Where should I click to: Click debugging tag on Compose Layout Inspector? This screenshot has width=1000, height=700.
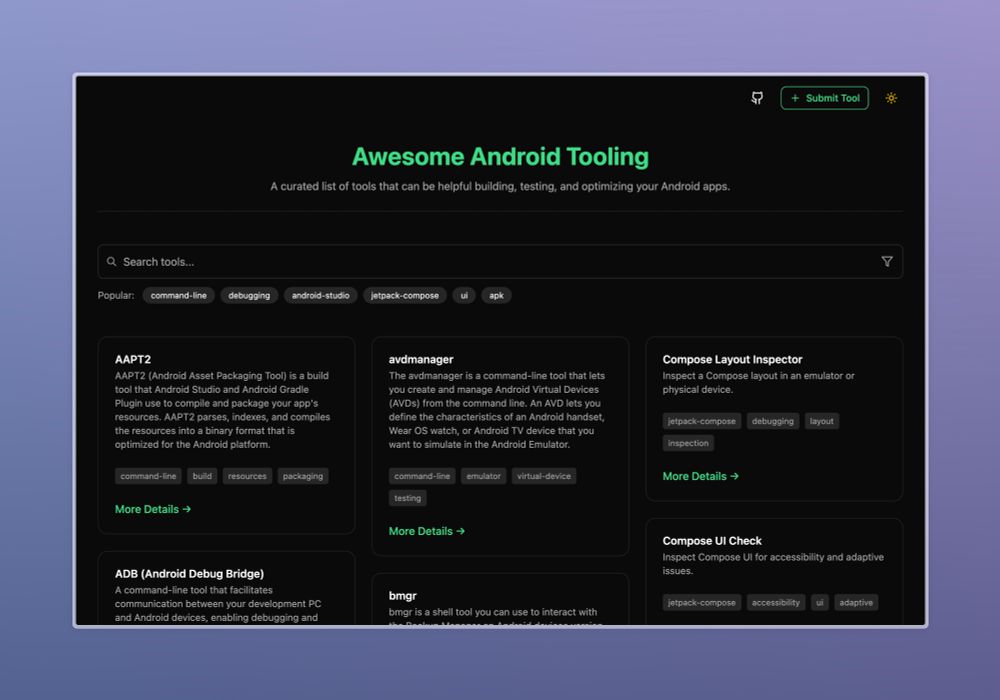pos(772,421)
